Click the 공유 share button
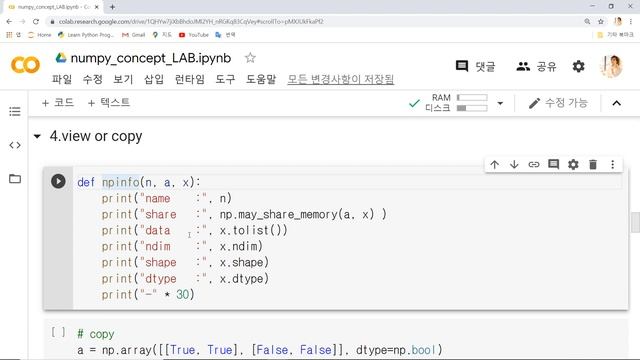This screenshot has width=640, height=360. click(536, 66)
